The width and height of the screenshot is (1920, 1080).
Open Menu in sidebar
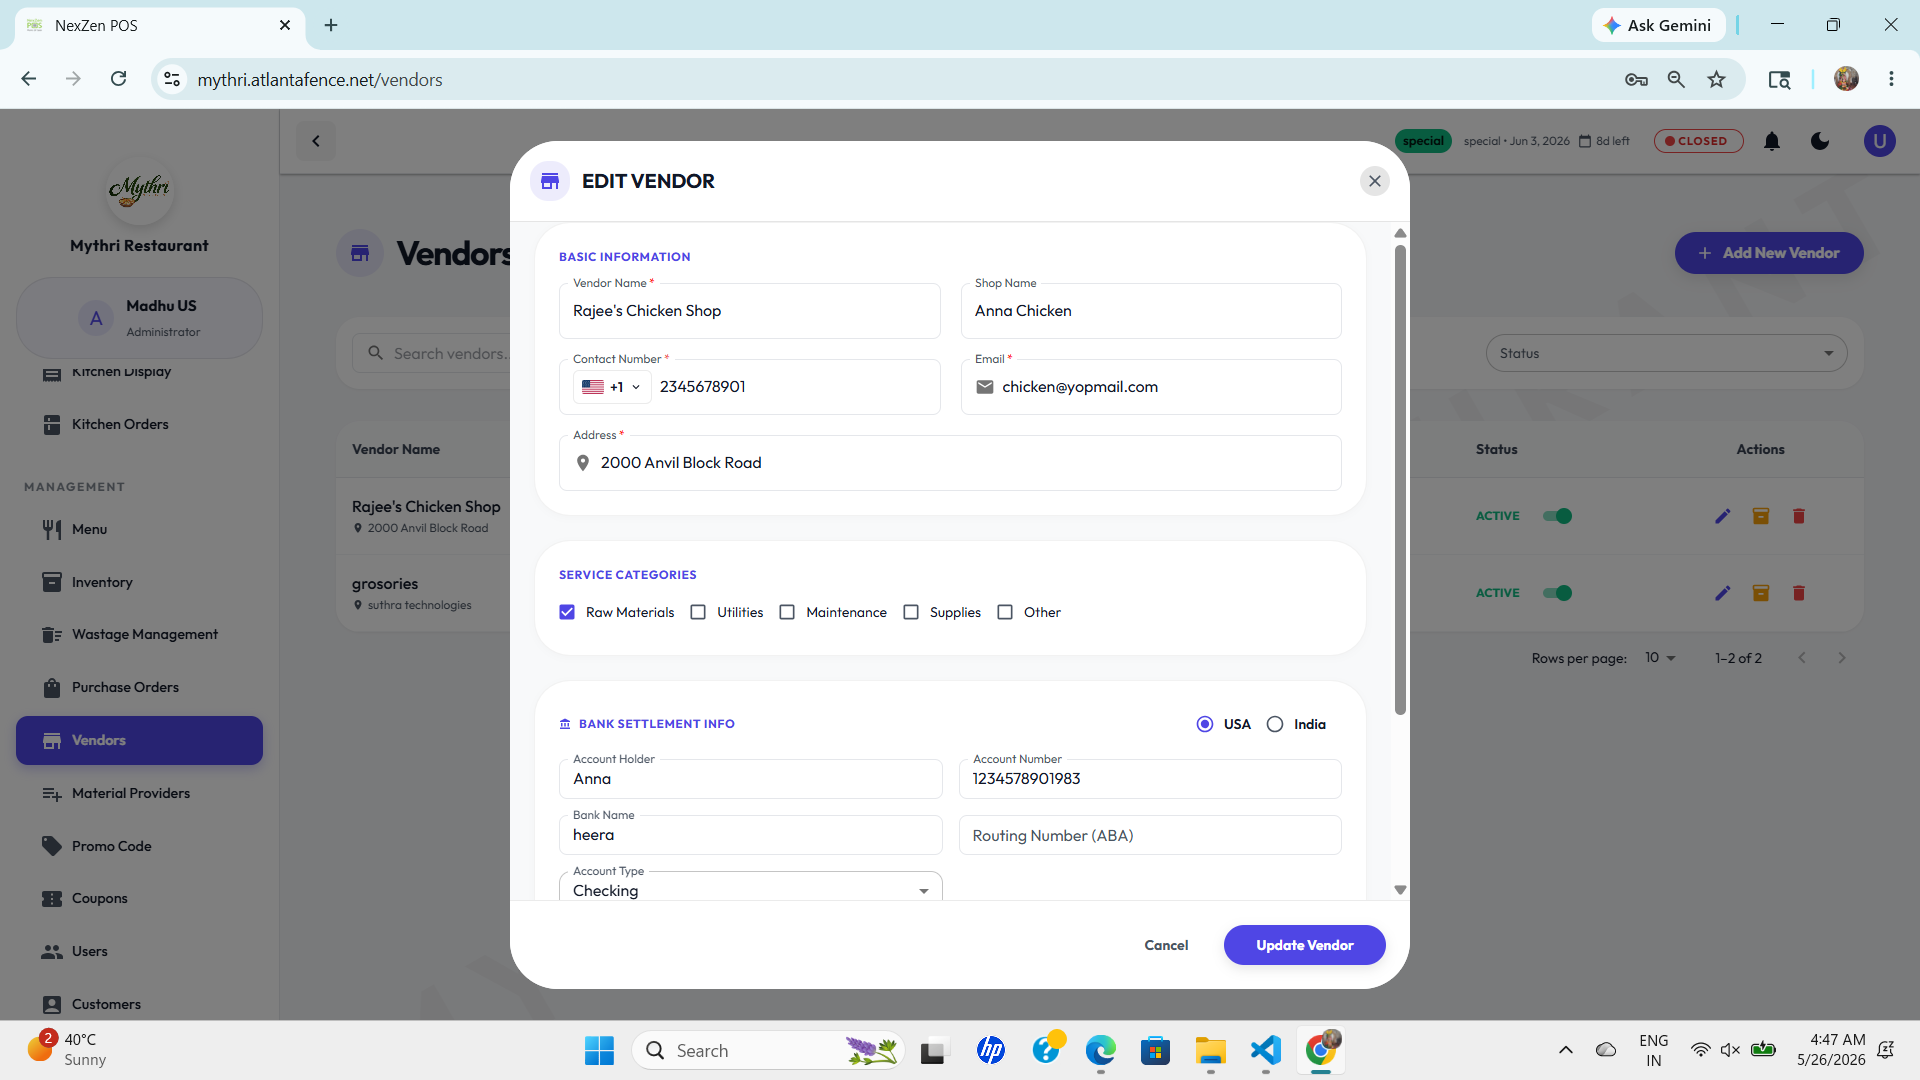tap(139, 529)
